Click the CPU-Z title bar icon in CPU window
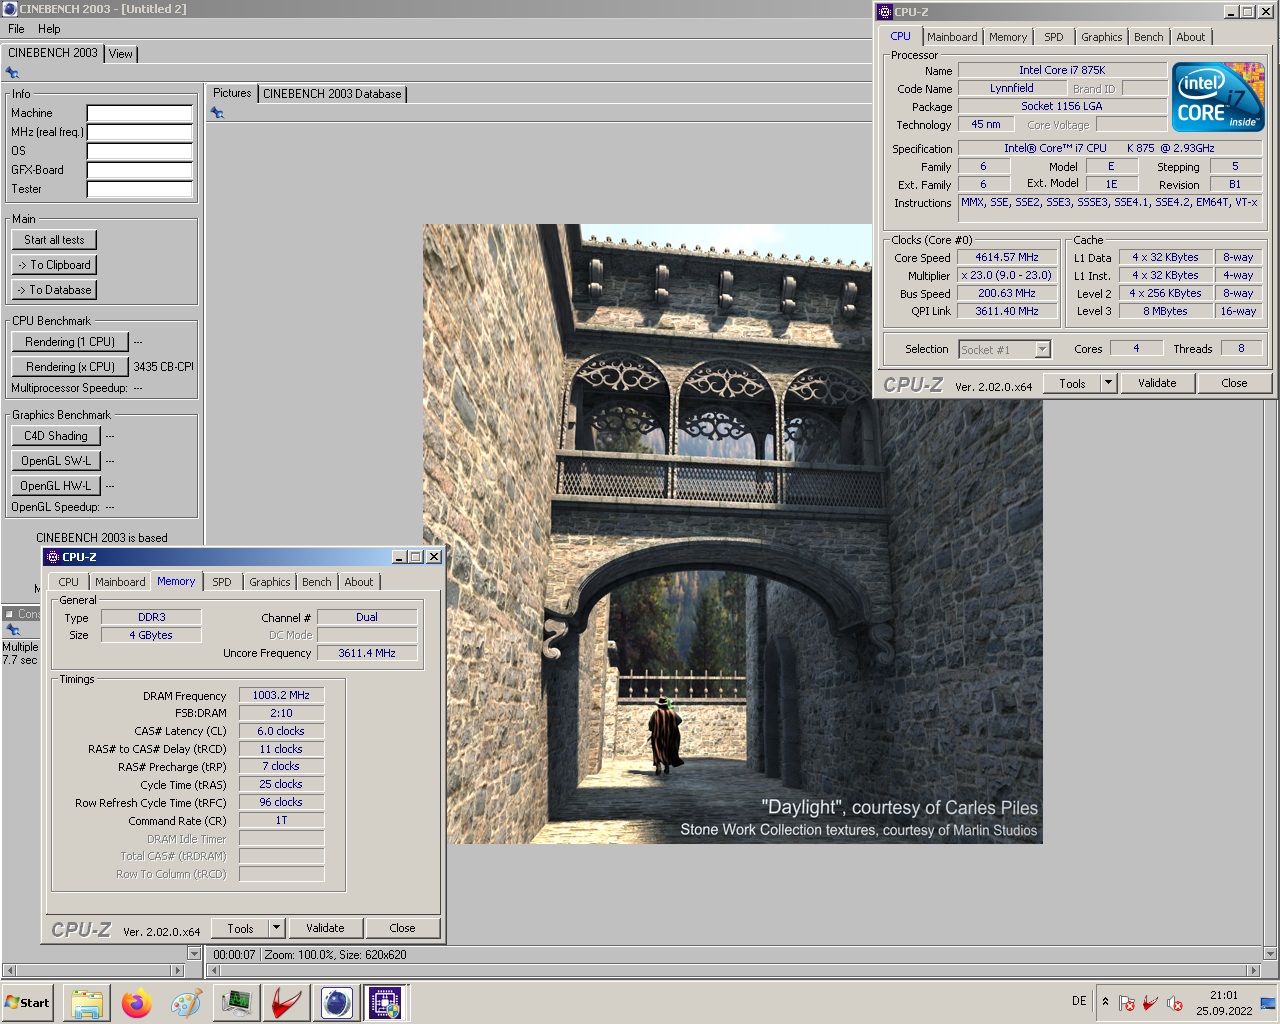1280x1024 pixels. [x=885, y=12]
